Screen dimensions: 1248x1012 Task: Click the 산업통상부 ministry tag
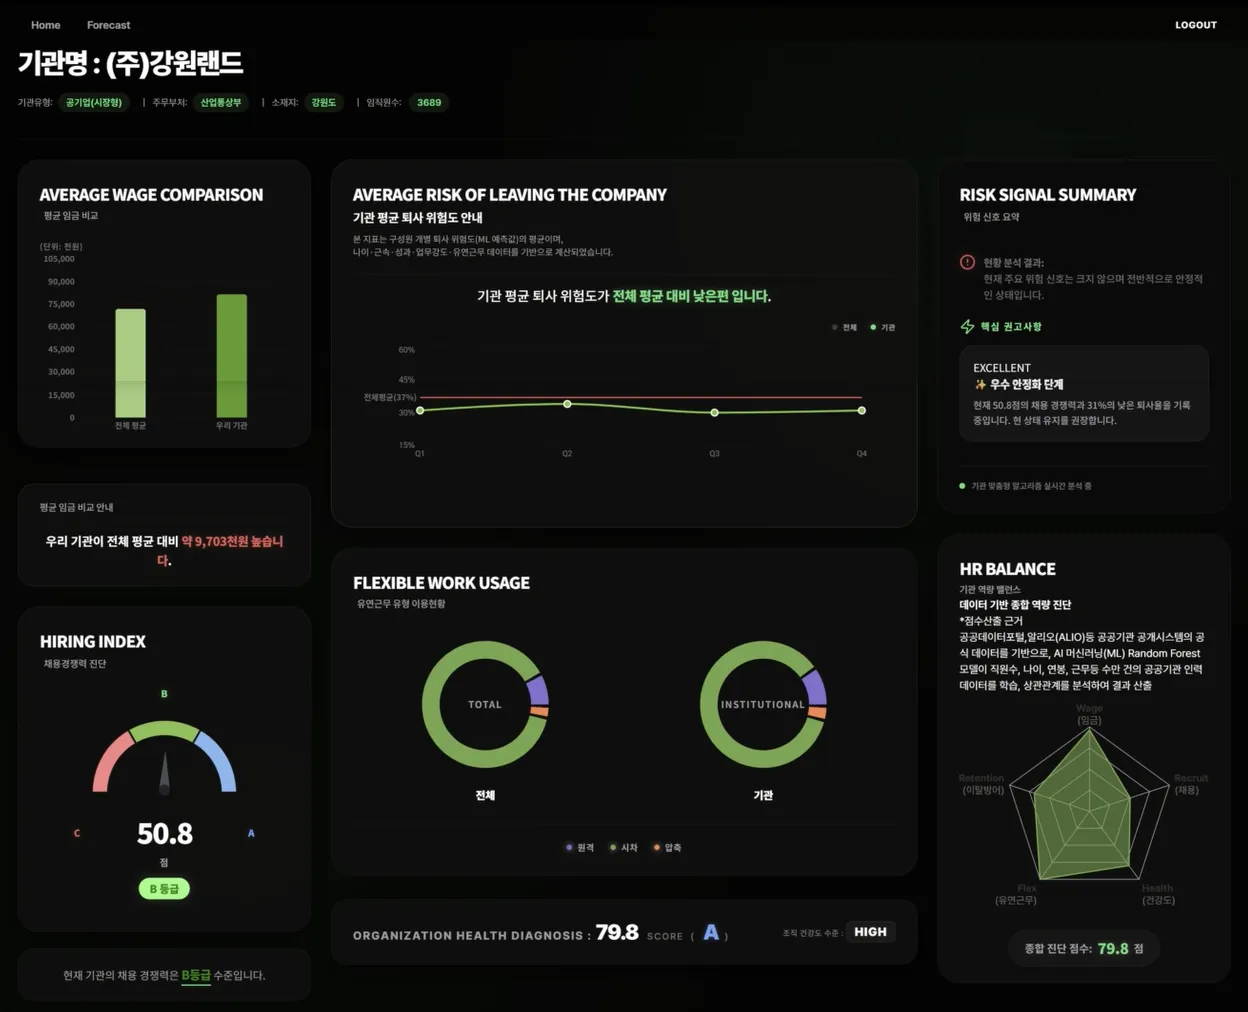pos(221,102)
